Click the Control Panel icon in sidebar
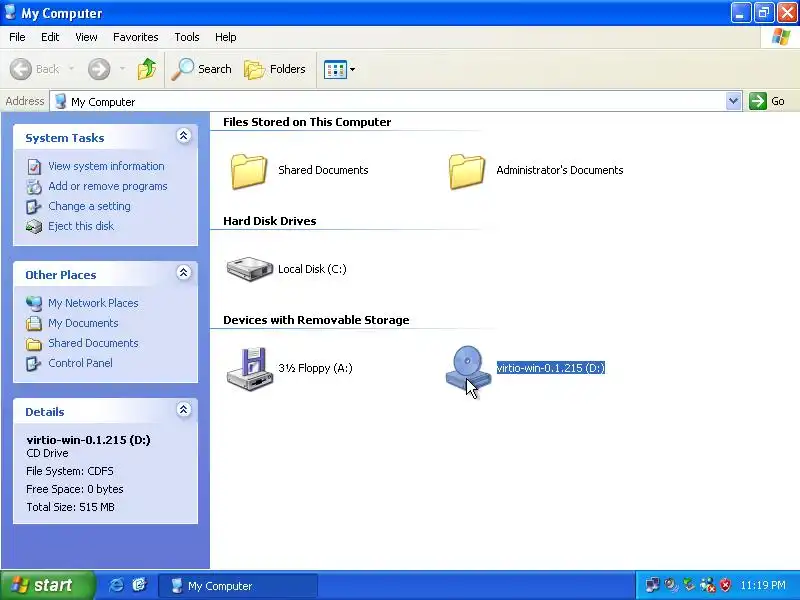800x600 pixels. tap(34, 363)
